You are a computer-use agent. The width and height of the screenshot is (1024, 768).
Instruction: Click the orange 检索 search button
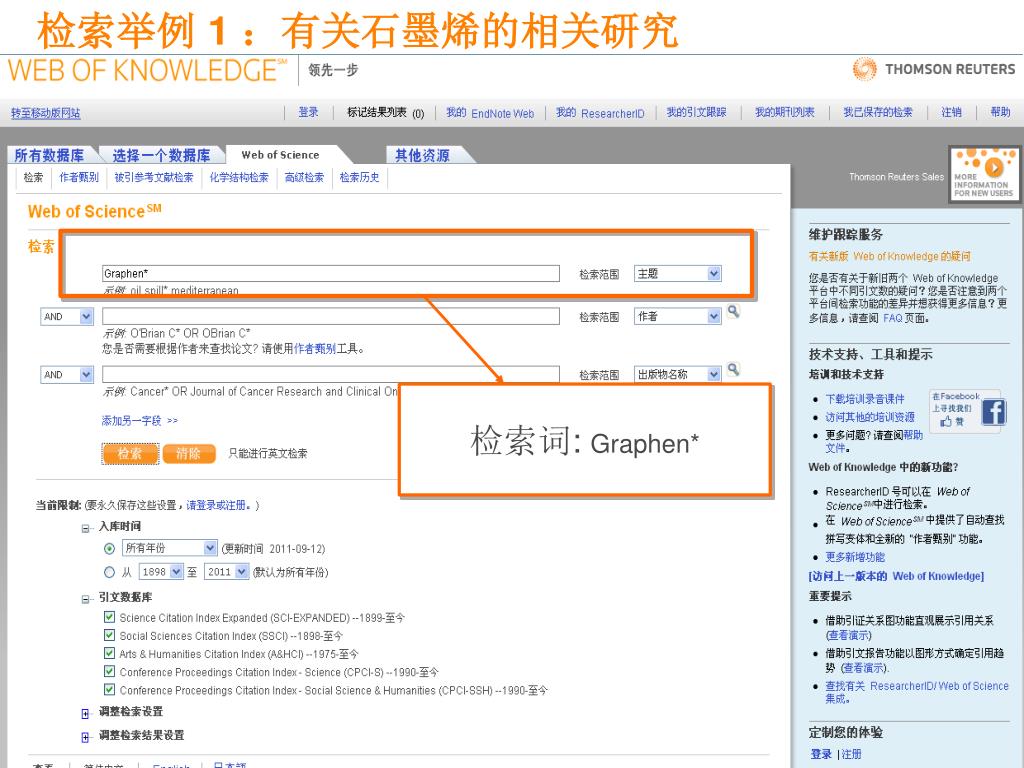click(130, 453)
